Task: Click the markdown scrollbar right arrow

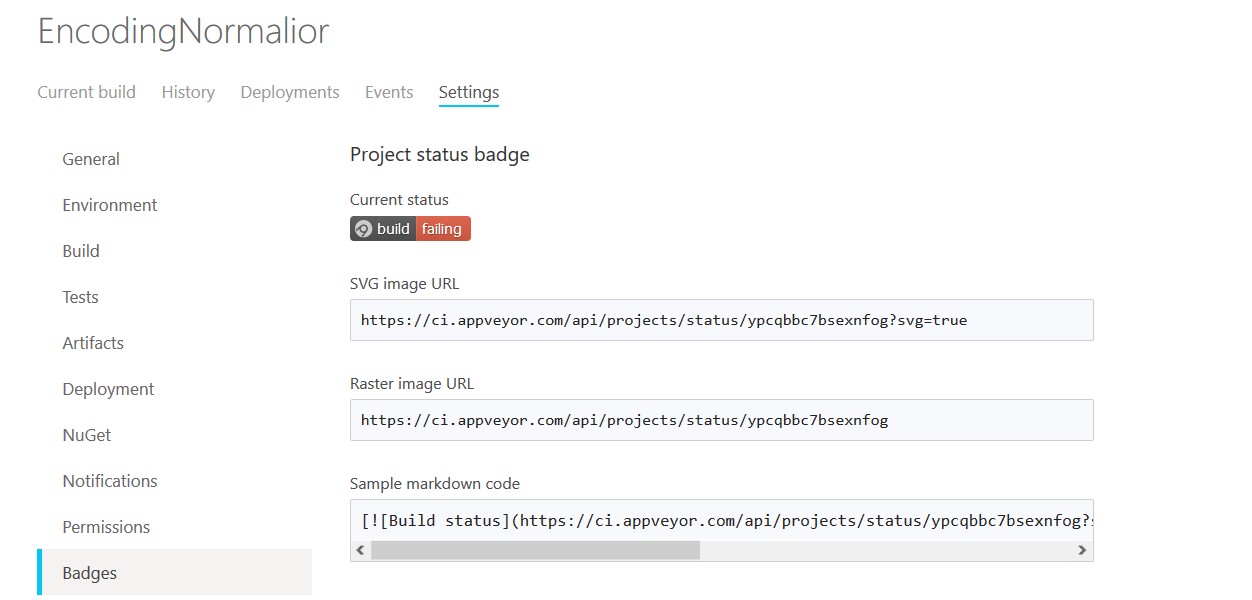Action: click(x=1082, y=550)
